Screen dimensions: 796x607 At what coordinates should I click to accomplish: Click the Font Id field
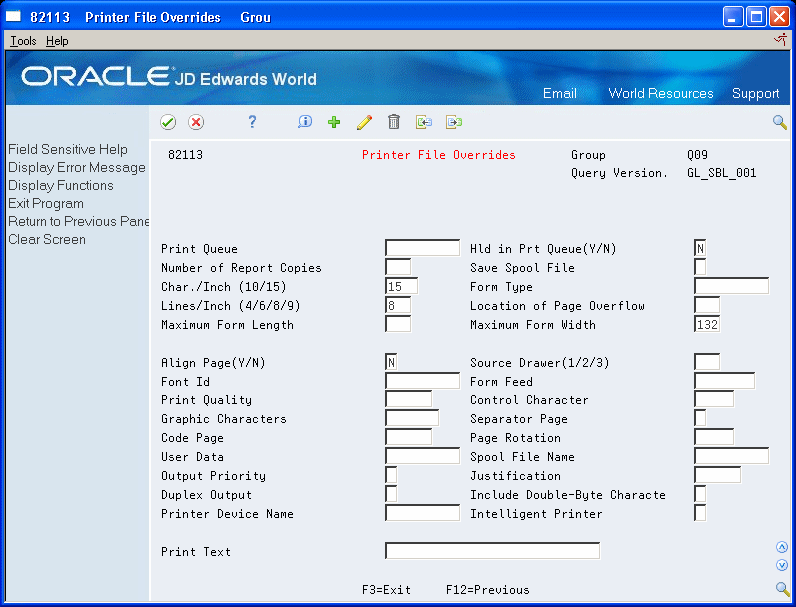point(422,381)
